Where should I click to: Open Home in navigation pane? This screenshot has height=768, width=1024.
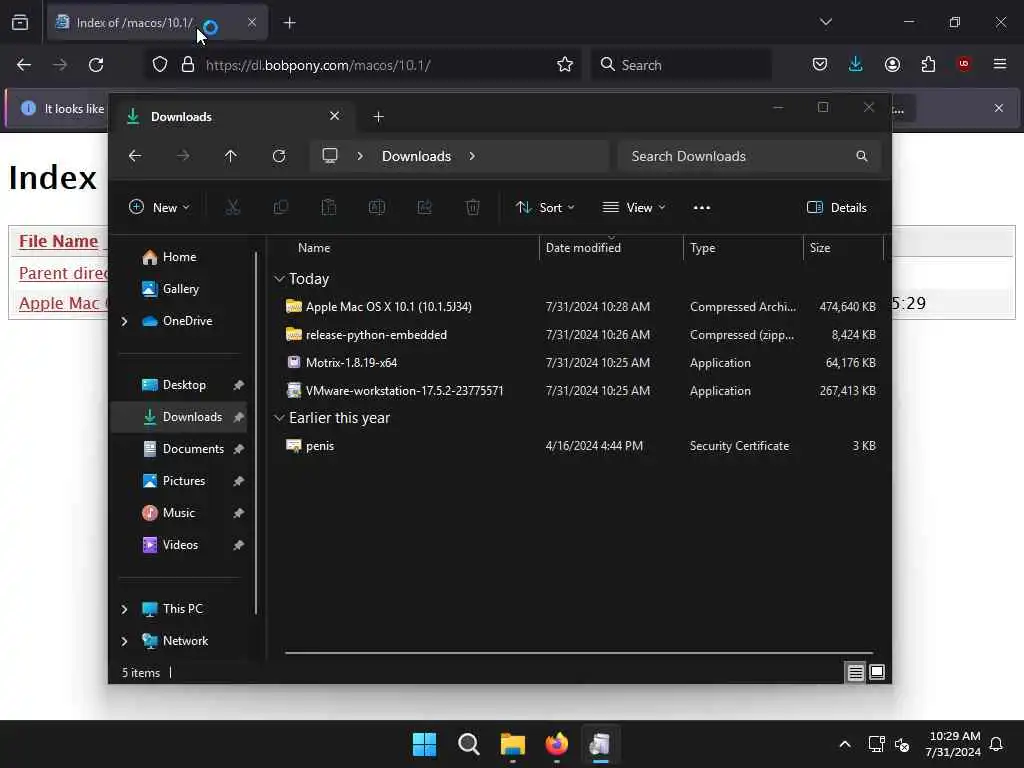[x=180, y=257]
